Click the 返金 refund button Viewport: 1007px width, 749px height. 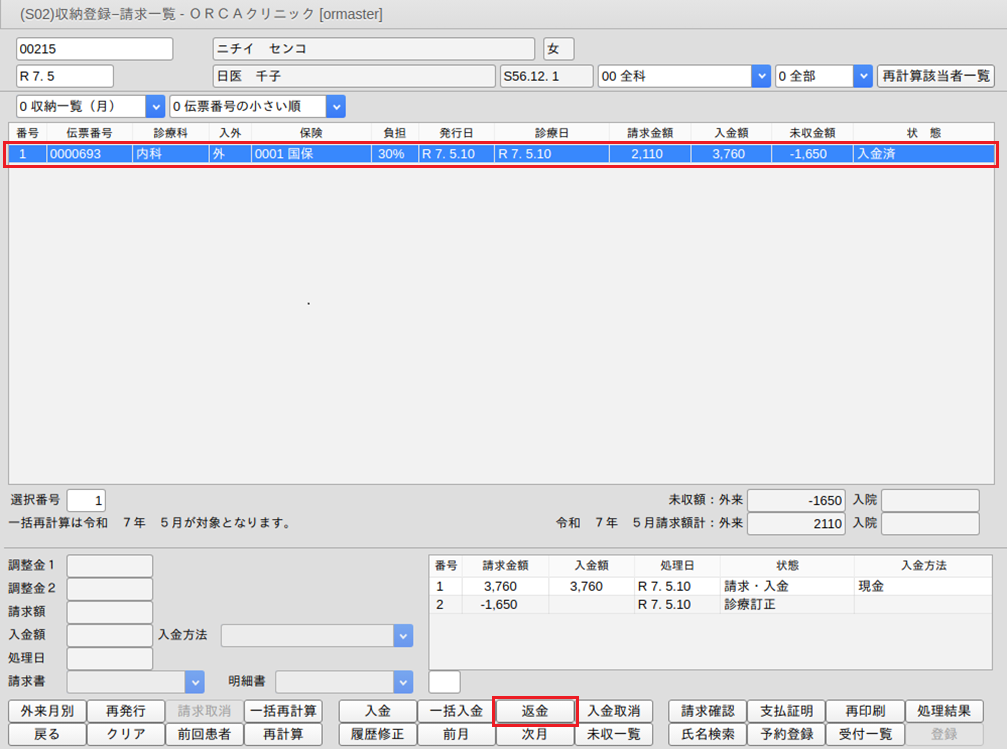pos(535,711)
